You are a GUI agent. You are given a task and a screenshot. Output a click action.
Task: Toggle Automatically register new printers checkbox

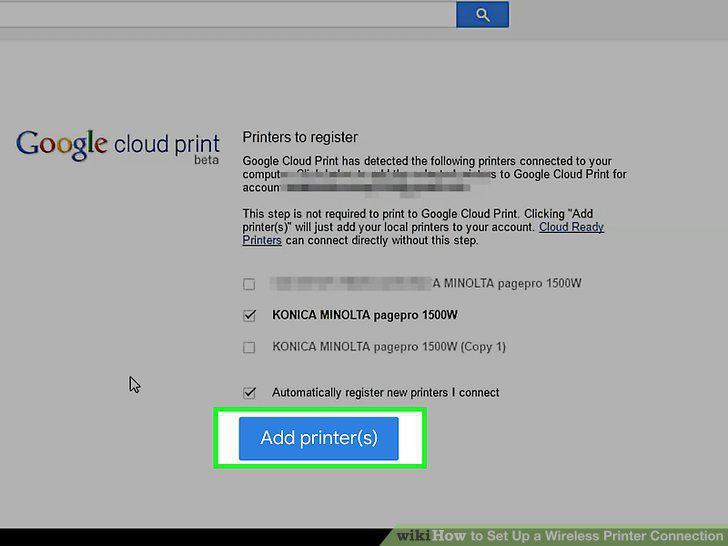click(x=249, y=392)
